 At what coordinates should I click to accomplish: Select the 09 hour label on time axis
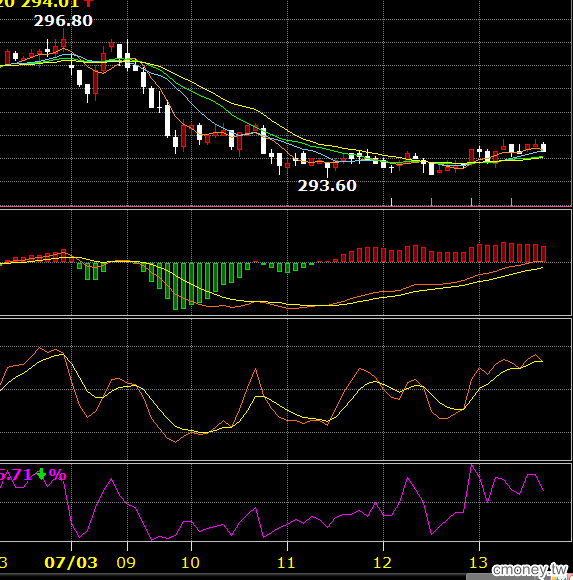pos(126,563)
